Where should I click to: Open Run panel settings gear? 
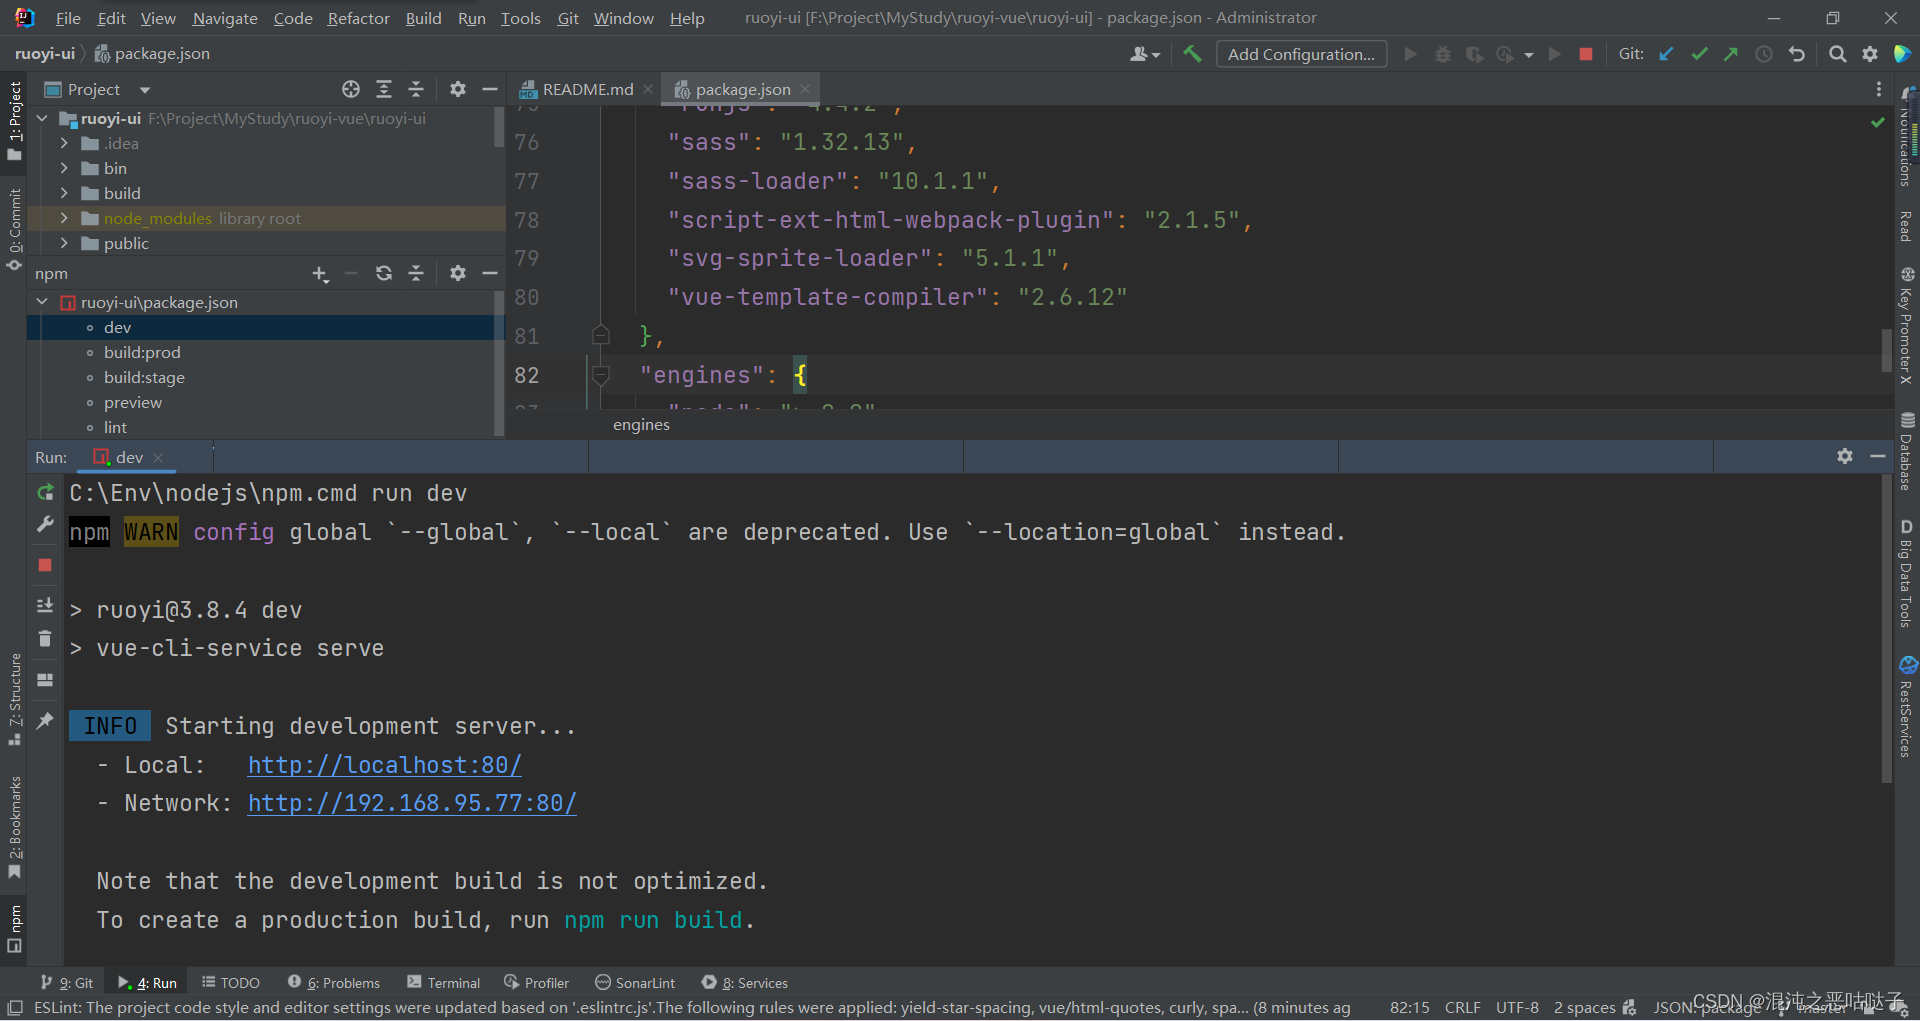click(1845, 456)
